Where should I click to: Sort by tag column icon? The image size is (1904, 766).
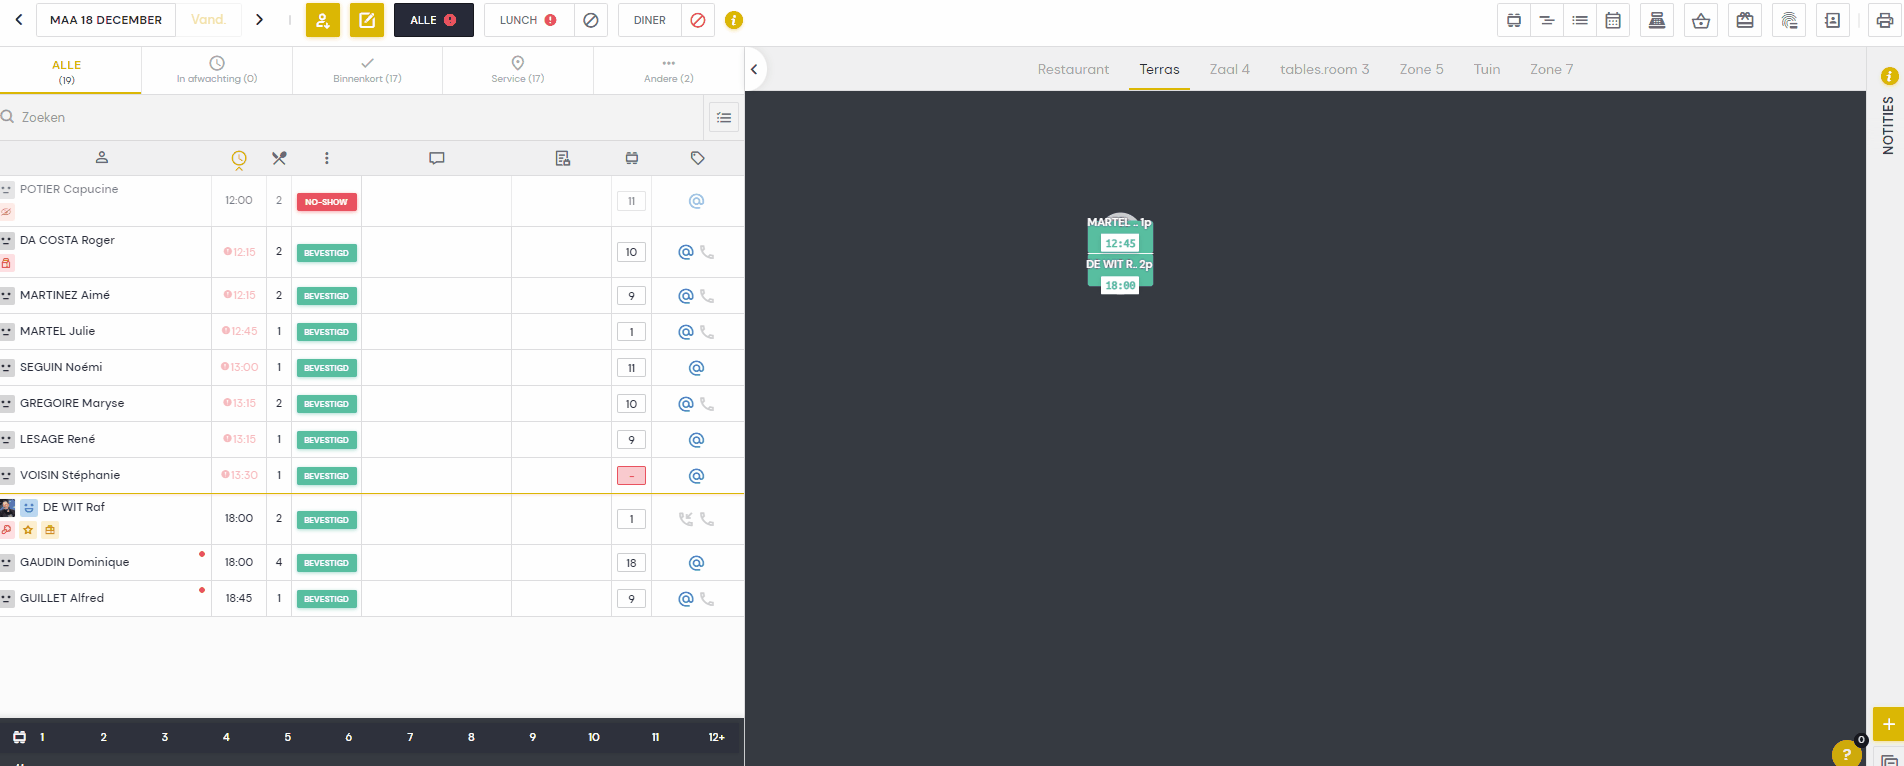coord(698,158)
